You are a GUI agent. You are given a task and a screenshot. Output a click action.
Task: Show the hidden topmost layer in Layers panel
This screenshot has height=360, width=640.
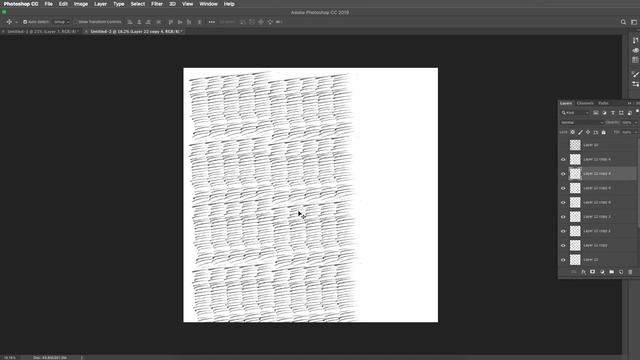pos(563,145)
